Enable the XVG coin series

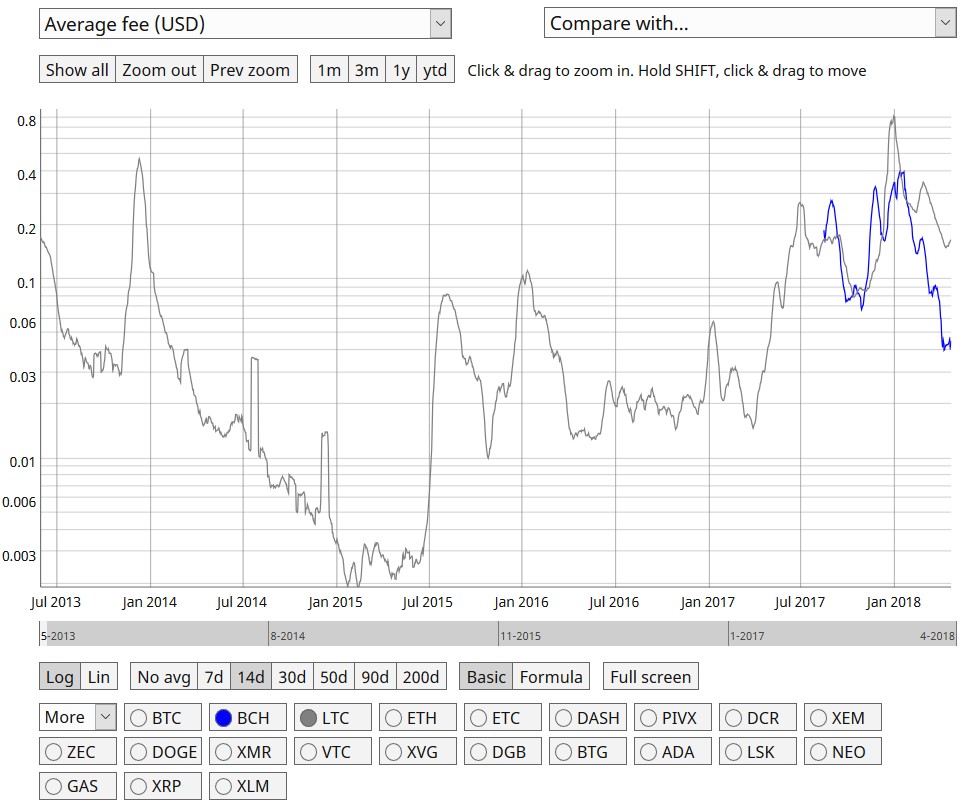418,751
